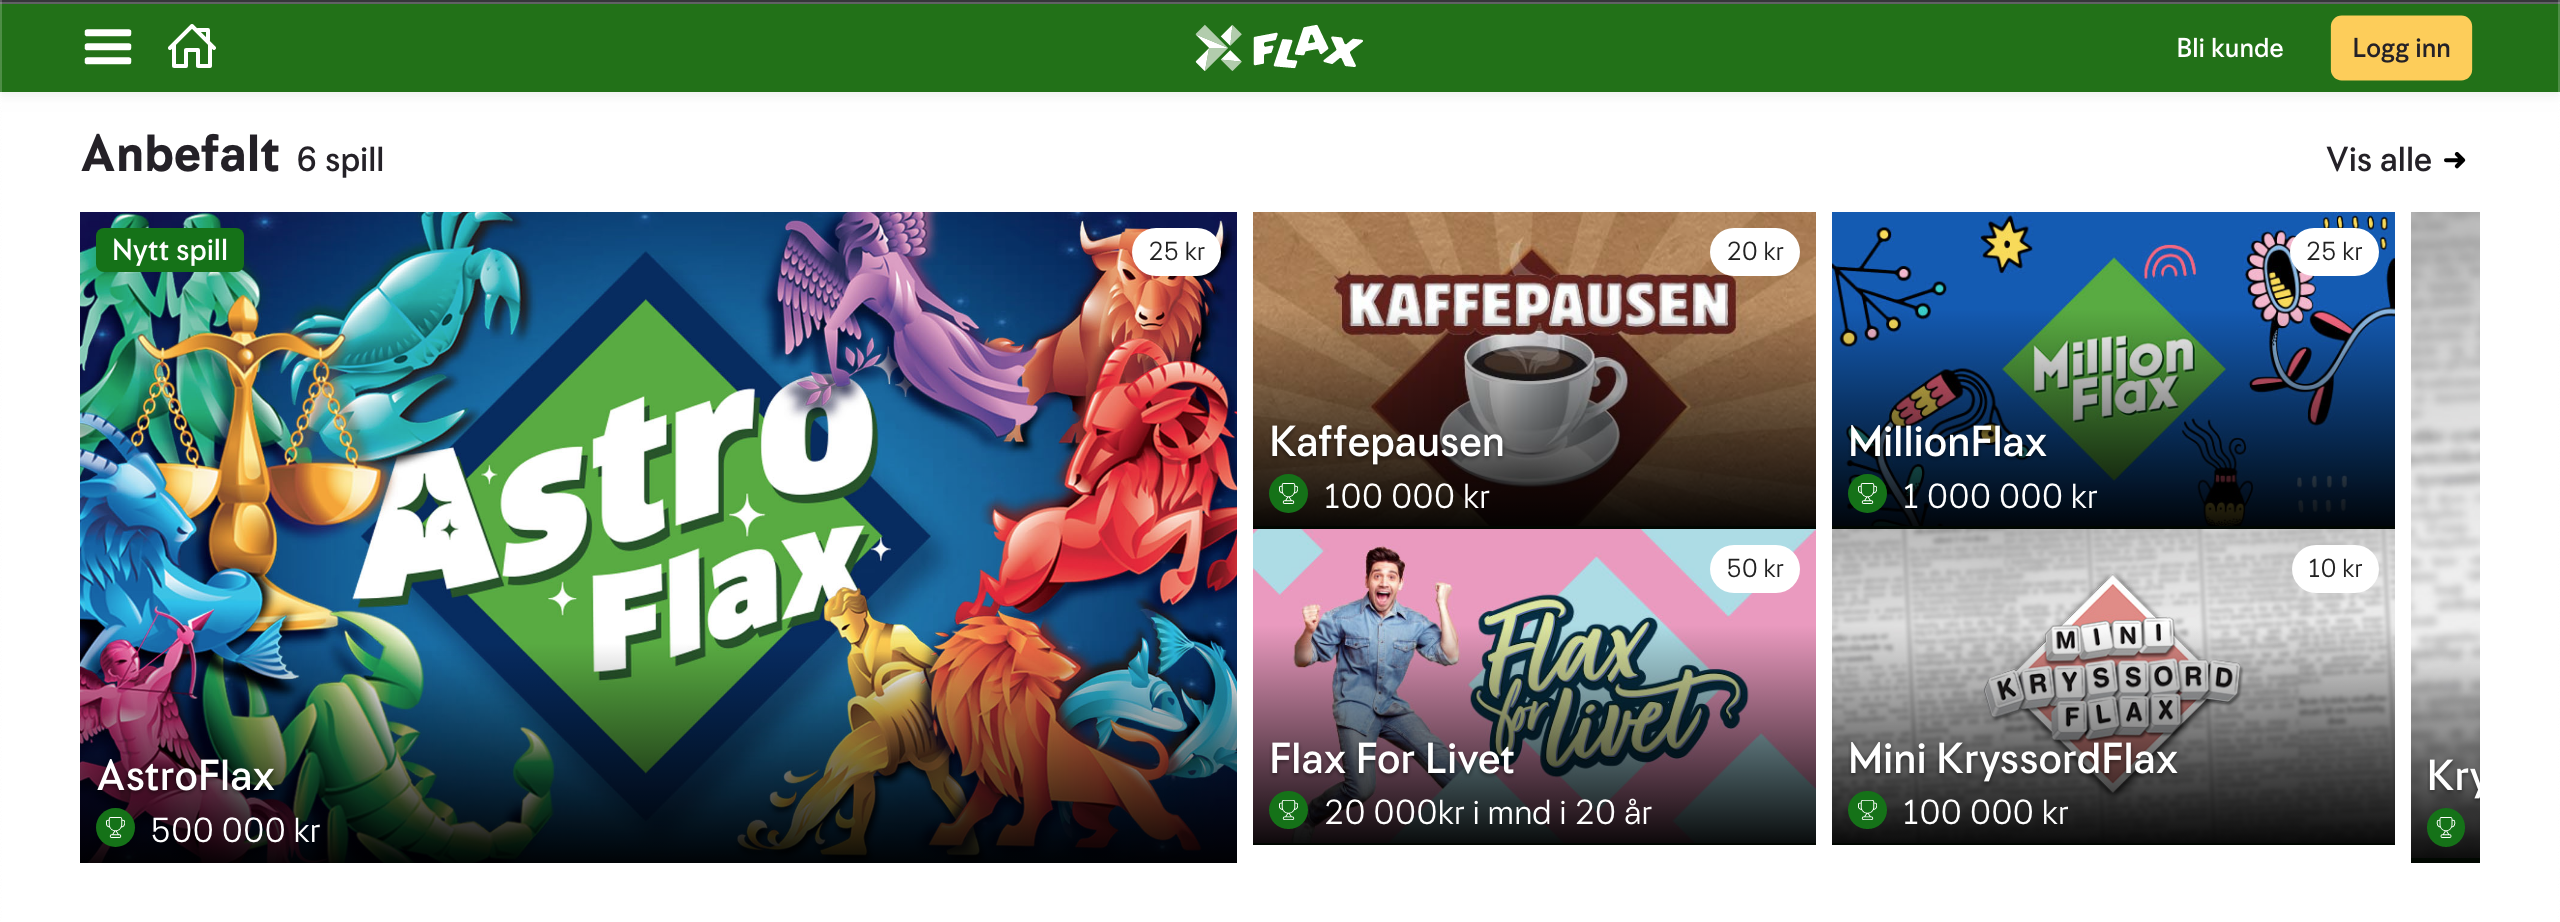Image resolution: width=2560 pixels, height=922 pixels.
Task: Open the hamburger menu icon
Action: coord(108,47)
